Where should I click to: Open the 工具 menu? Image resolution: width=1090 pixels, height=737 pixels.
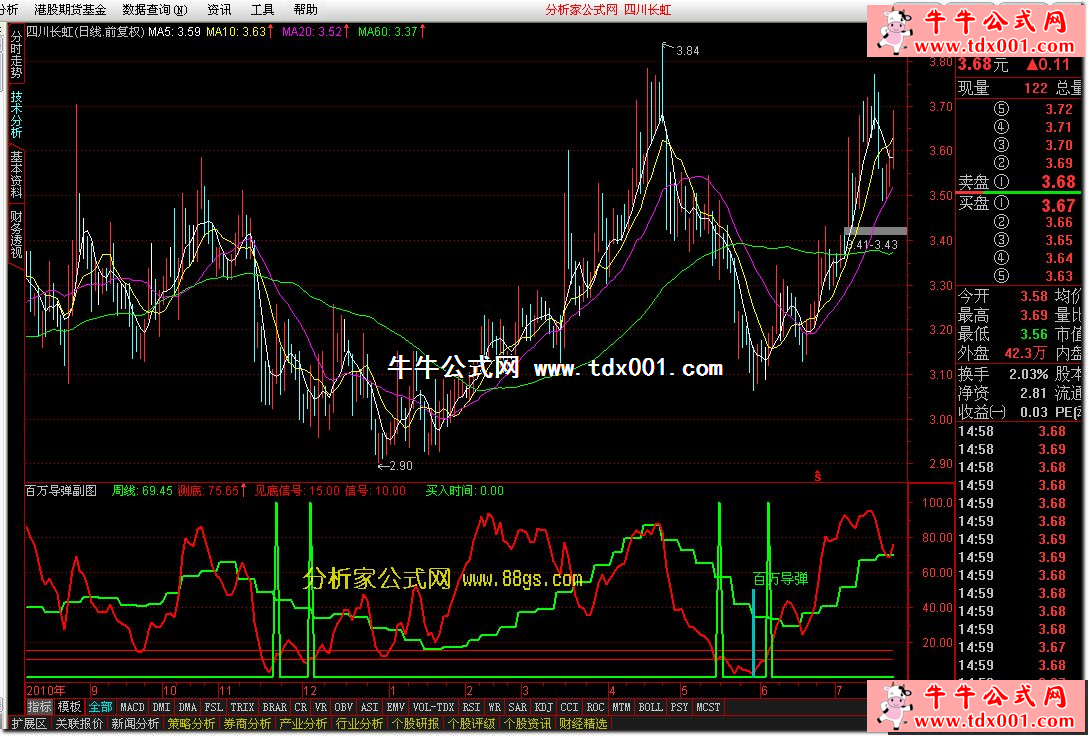point(262,9)
